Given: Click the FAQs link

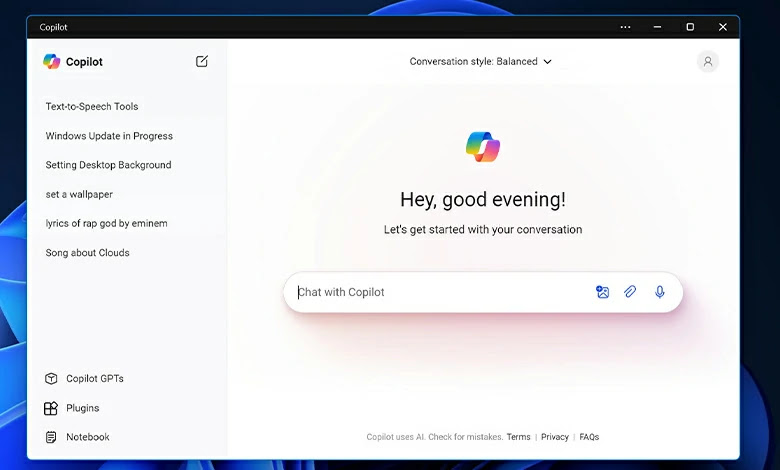Looking at the screenshot, I should coord(589,437).
